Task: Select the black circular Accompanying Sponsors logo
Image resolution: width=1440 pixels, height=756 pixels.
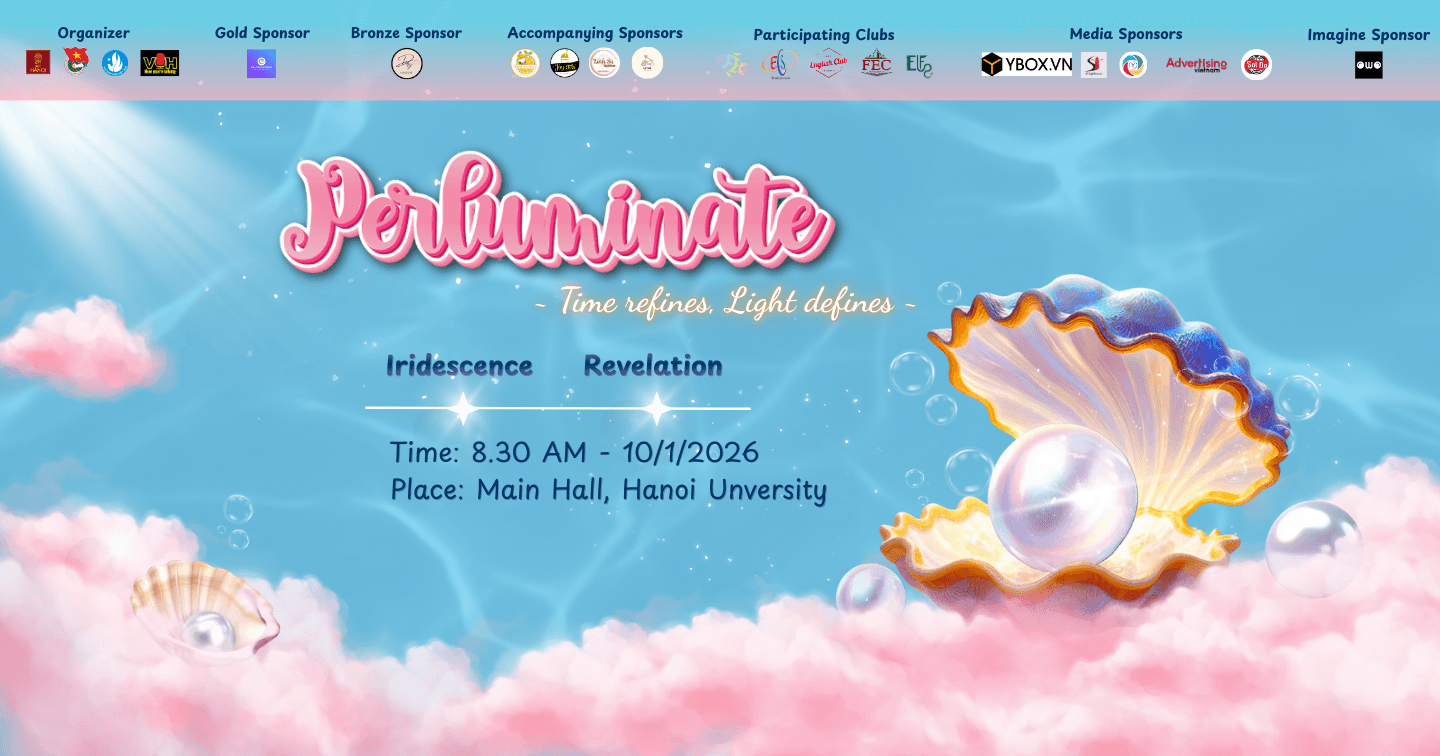Action: point(564,63)
